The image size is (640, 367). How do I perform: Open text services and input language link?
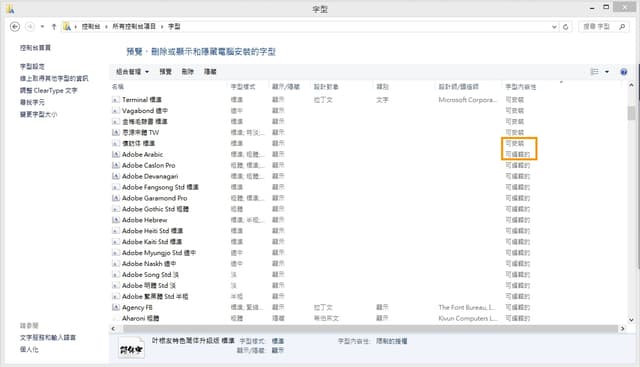(48, 338)
